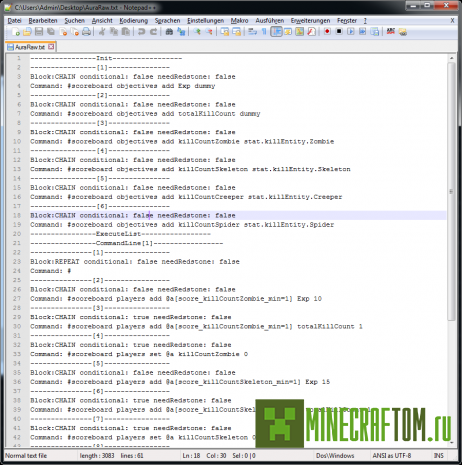Open the Makro menu
This screenshot has width=462, height=465.
[x=239, y=21]
